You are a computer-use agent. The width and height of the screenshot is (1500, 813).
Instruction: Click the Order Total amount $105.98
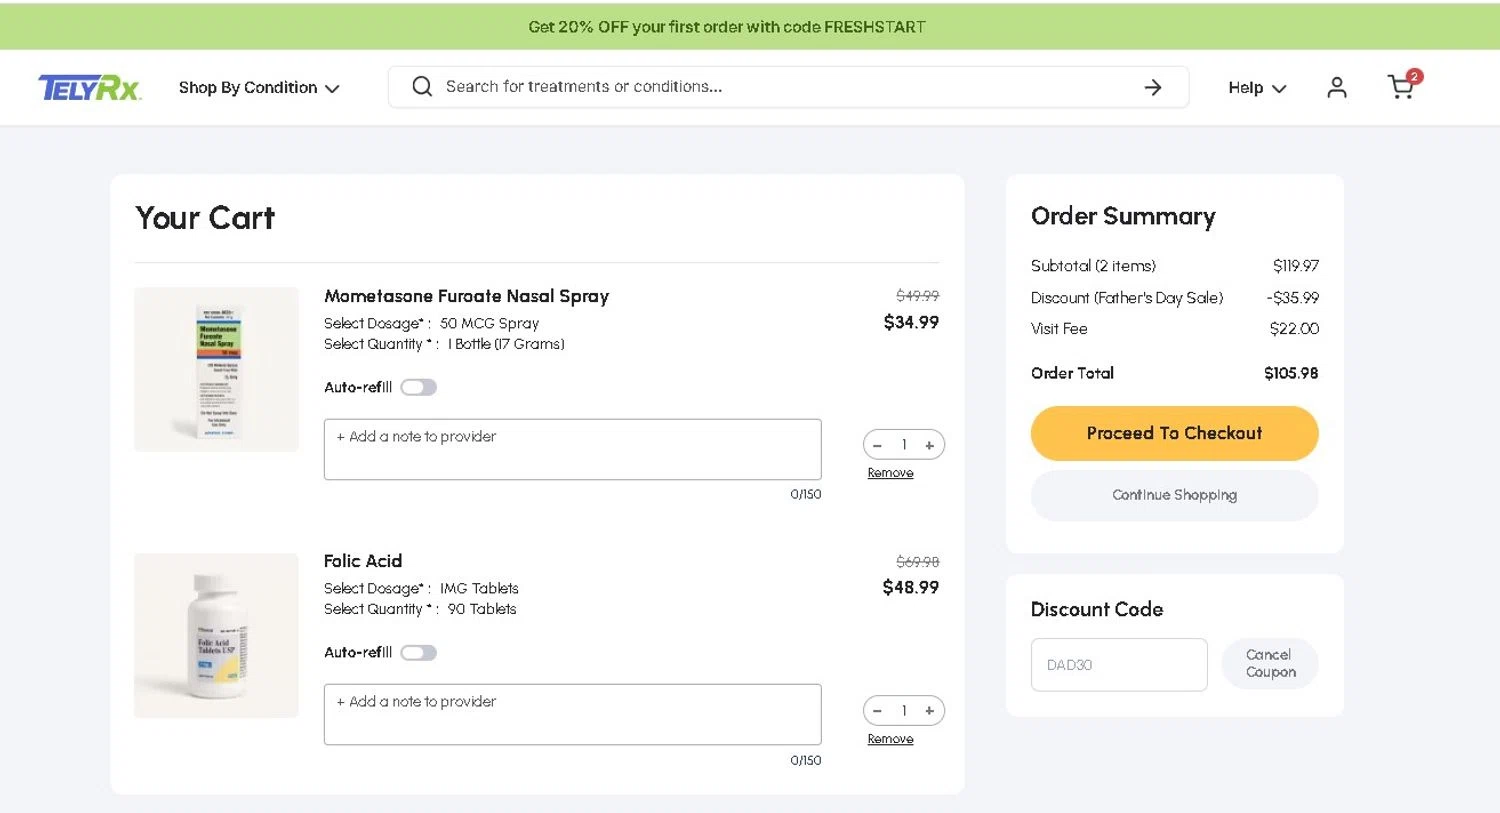point(1291,373)
